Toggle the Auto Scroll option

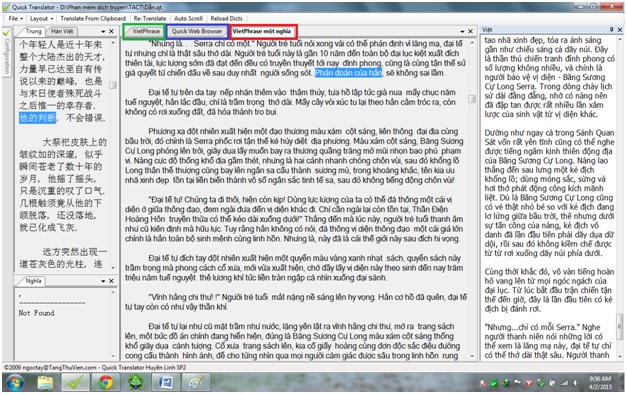(x=188, y=18)
